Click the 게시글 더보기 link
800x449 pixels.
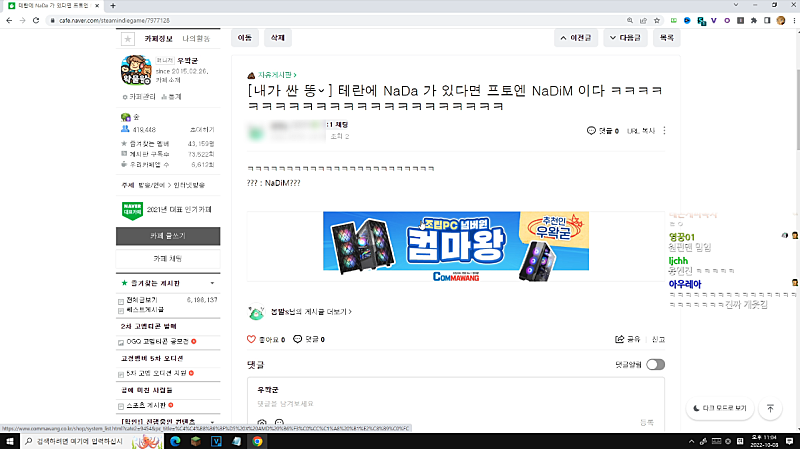[311, 312]
